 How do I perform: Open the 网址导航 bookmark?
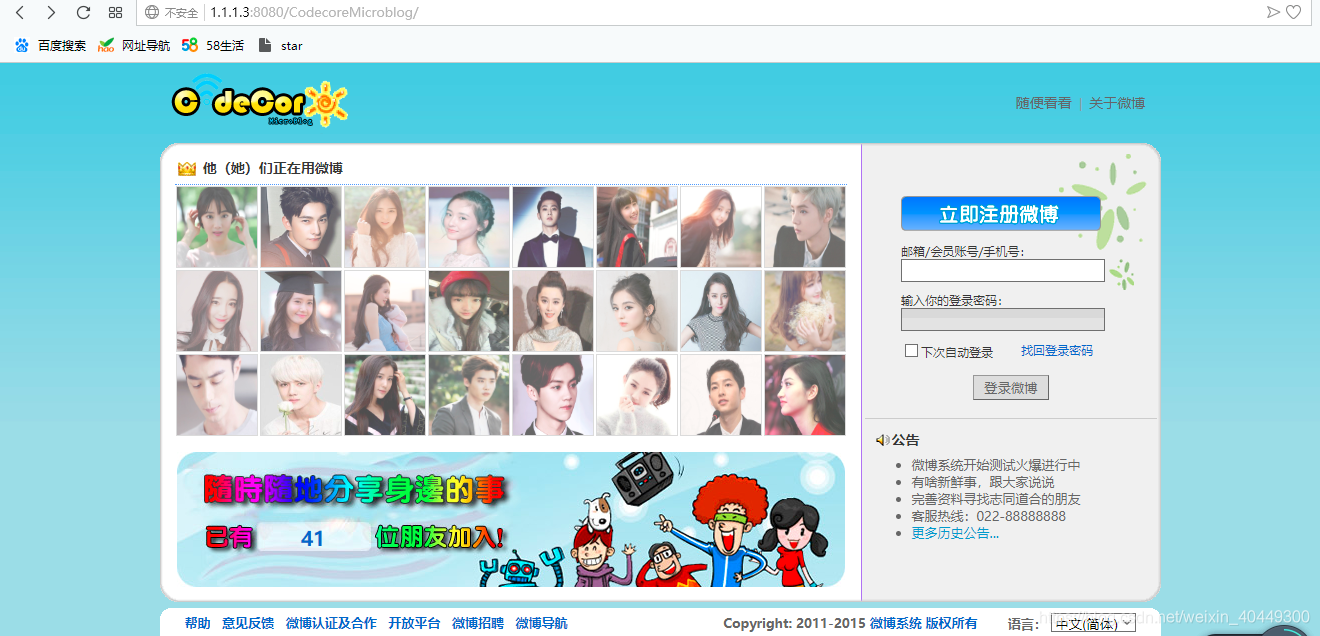134,45
